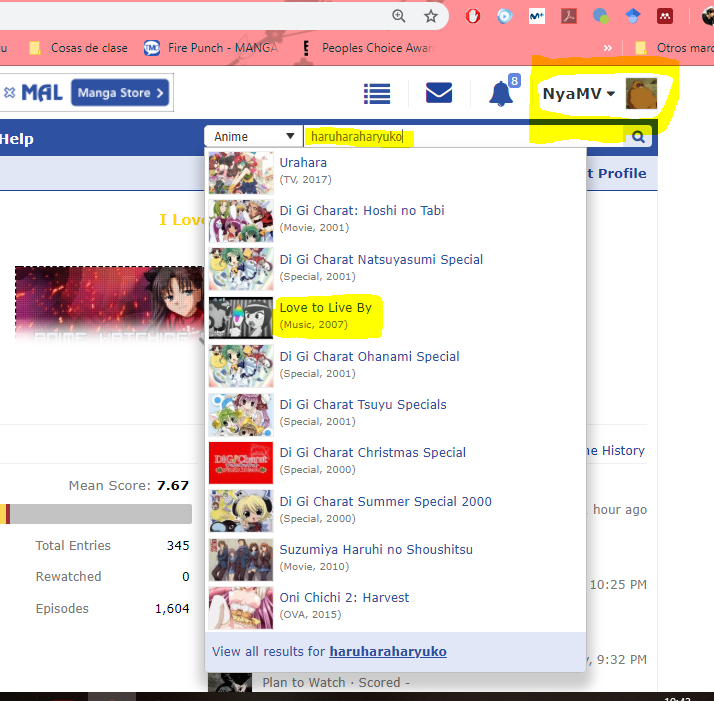
Task: Click the zoom magnifier in address bar
Action: click(x=399, y=16)
